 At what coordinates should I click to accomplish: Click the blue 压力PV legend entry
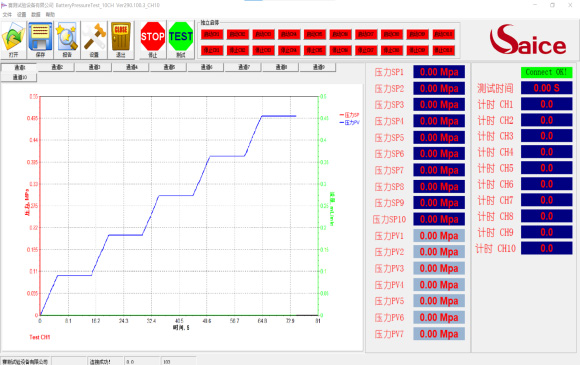pyautogui.click(x=350, y=122)
